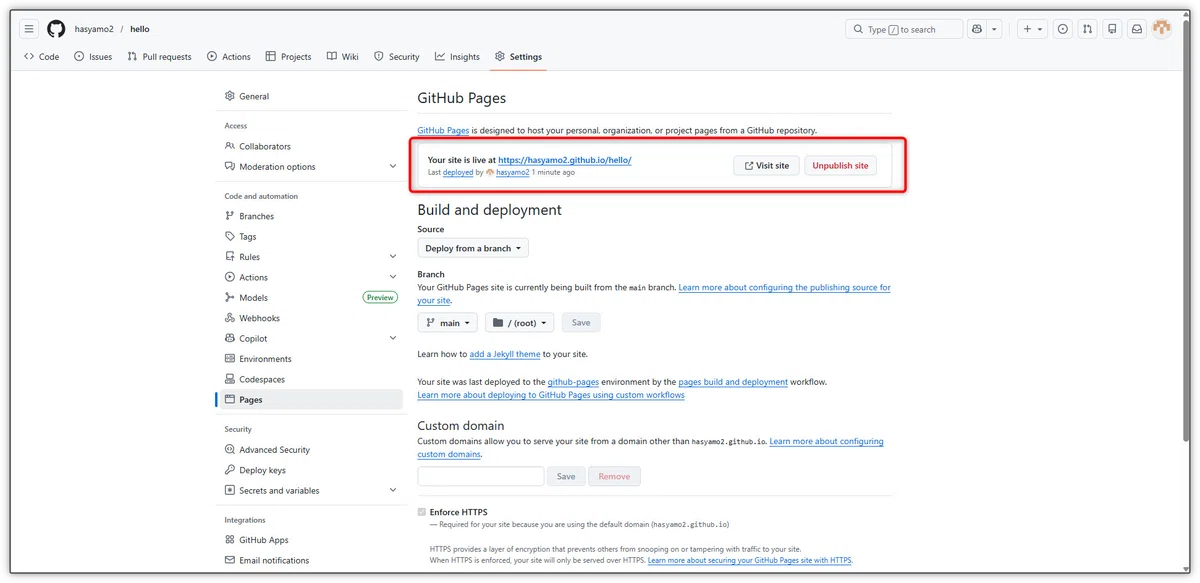
Task: Toggle the Enforce HTTPS checkbox
Action: [x=422, y=512]
